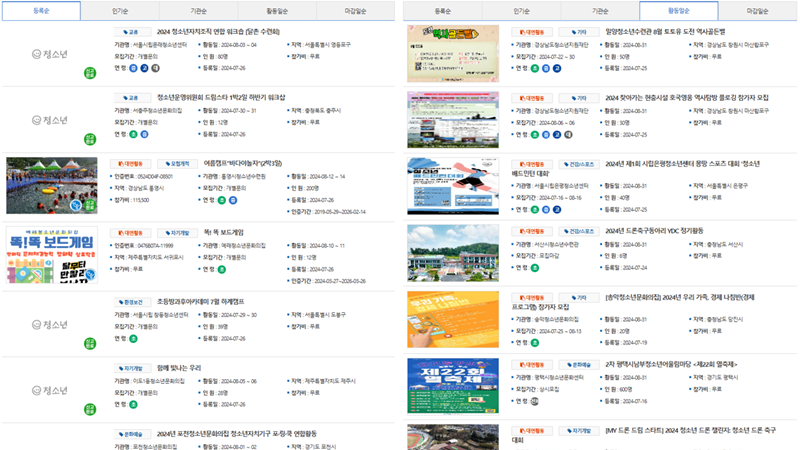800x450 pixels.
Task: Open the youth center building photo thumbnail
Action: pyautogui.click(x=453, y=253)
